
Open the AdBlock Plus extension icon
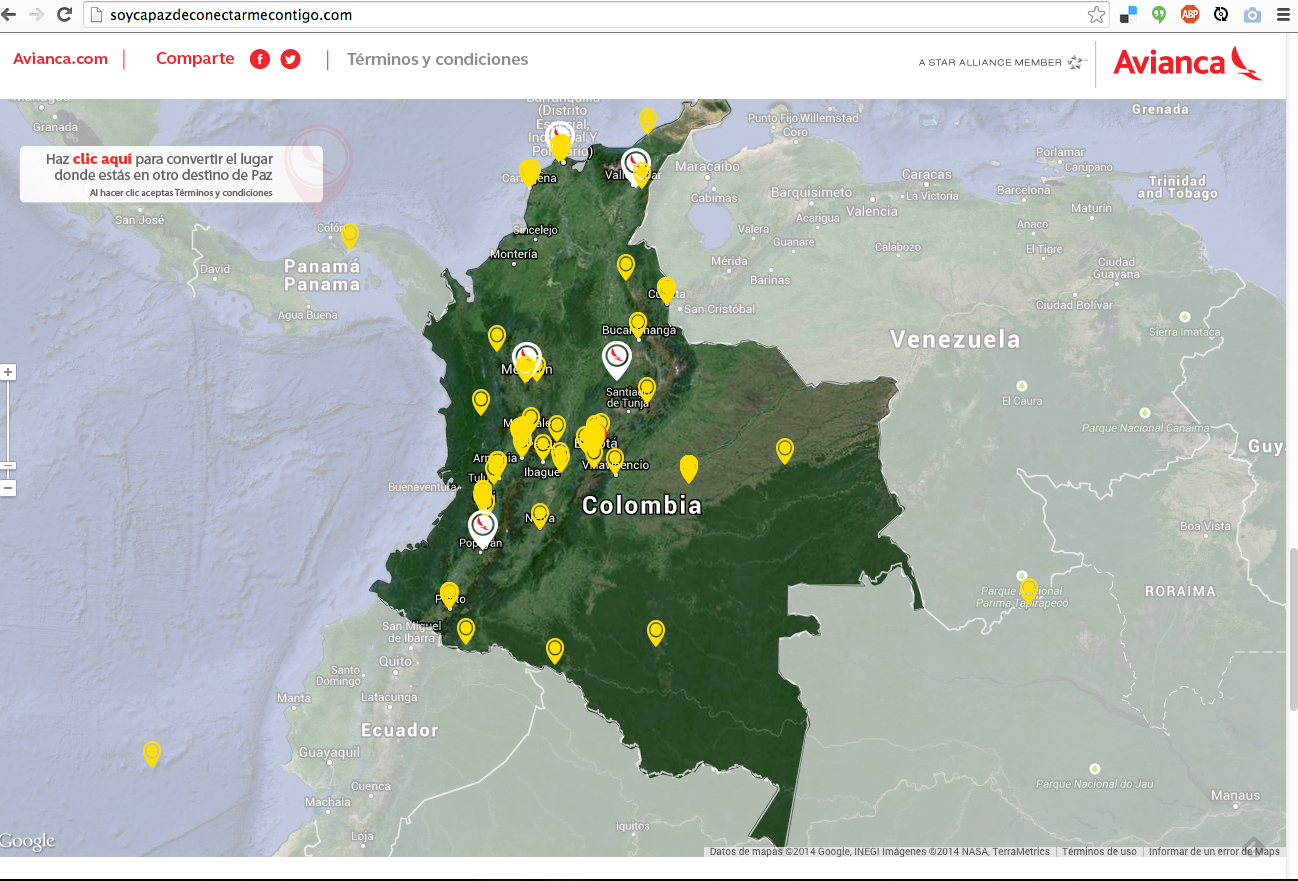click(x=1189, y=15)
